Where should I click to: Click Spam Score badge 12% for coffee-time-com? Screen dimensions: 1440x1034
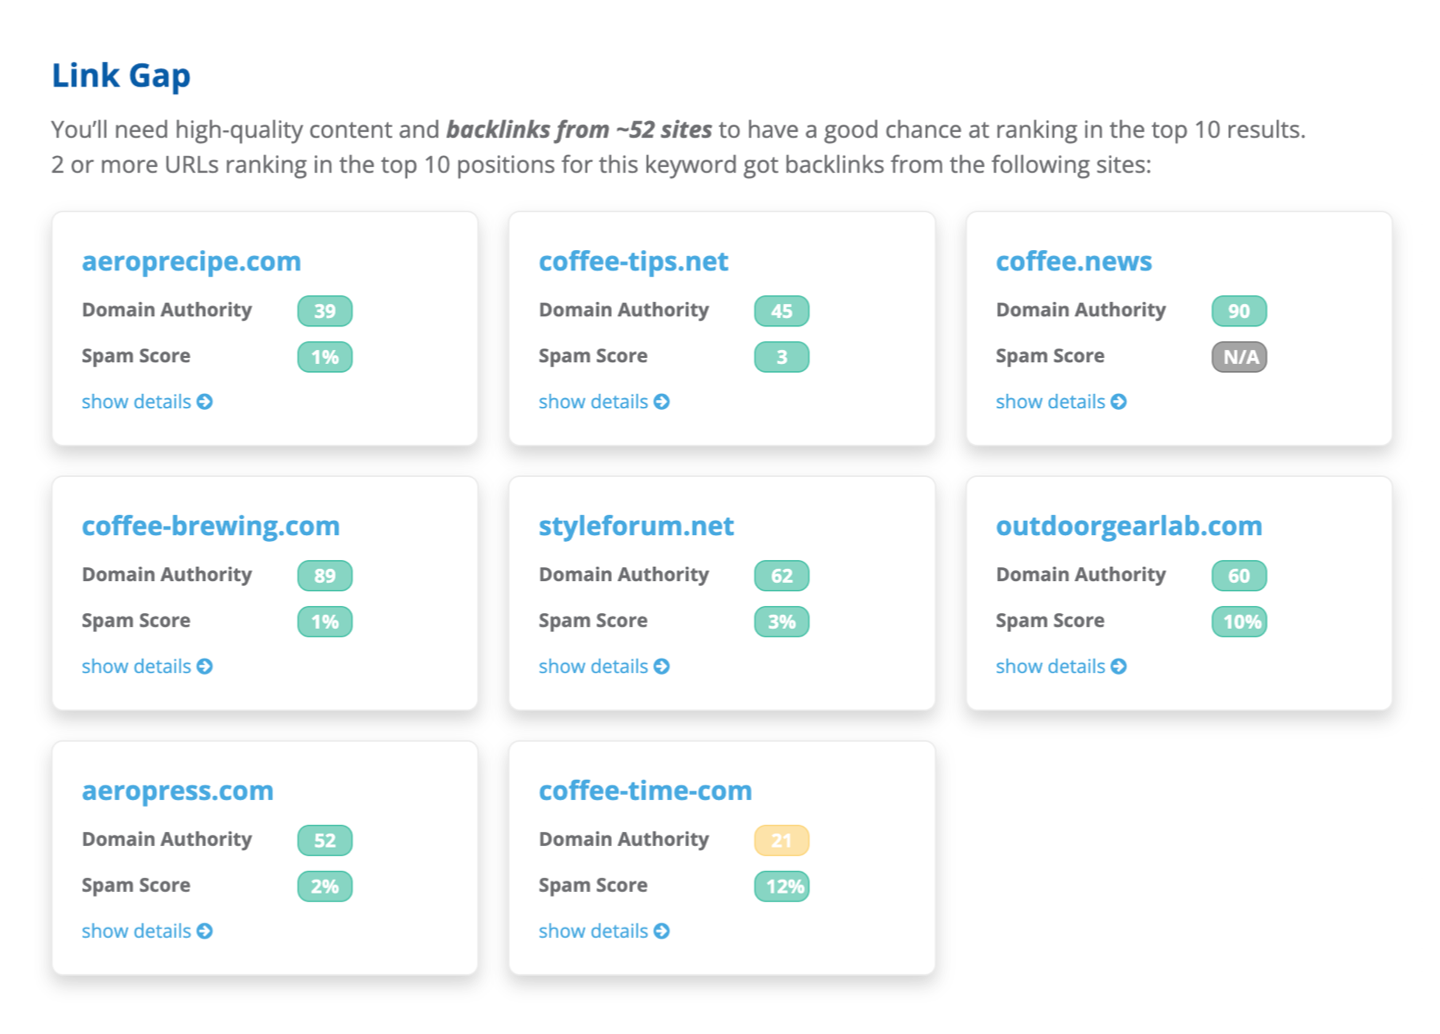click(782, 887)
